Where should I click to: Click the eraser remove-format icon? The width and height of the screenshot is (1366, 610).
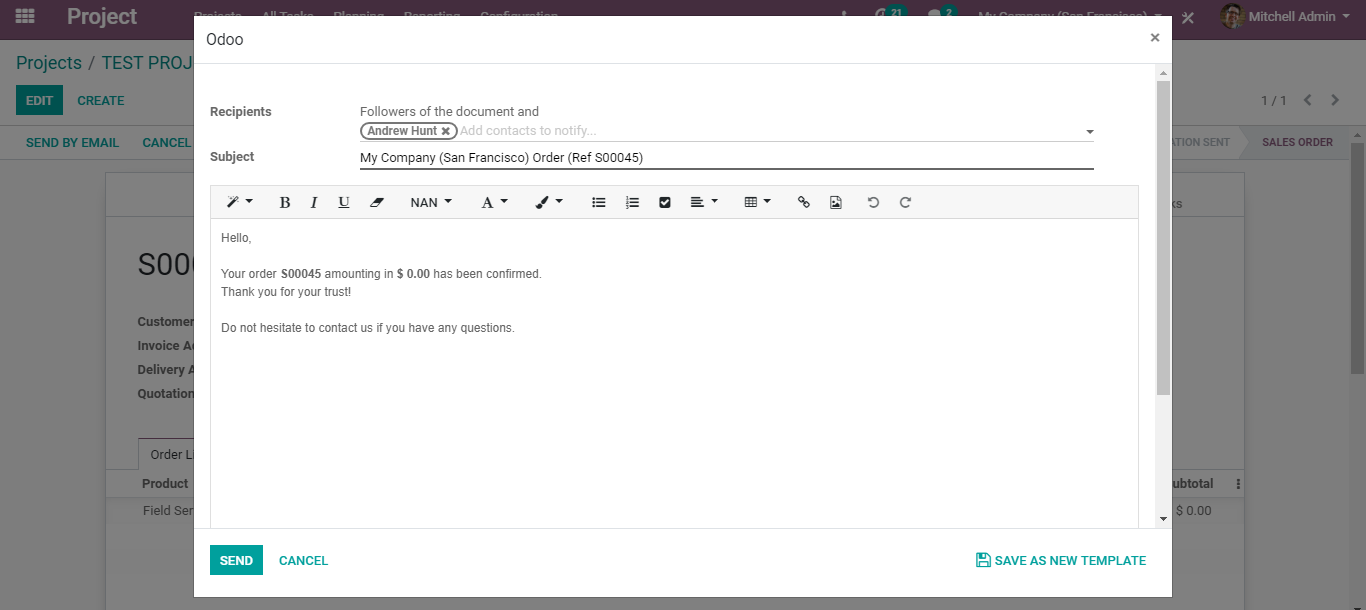pos(376,202)
